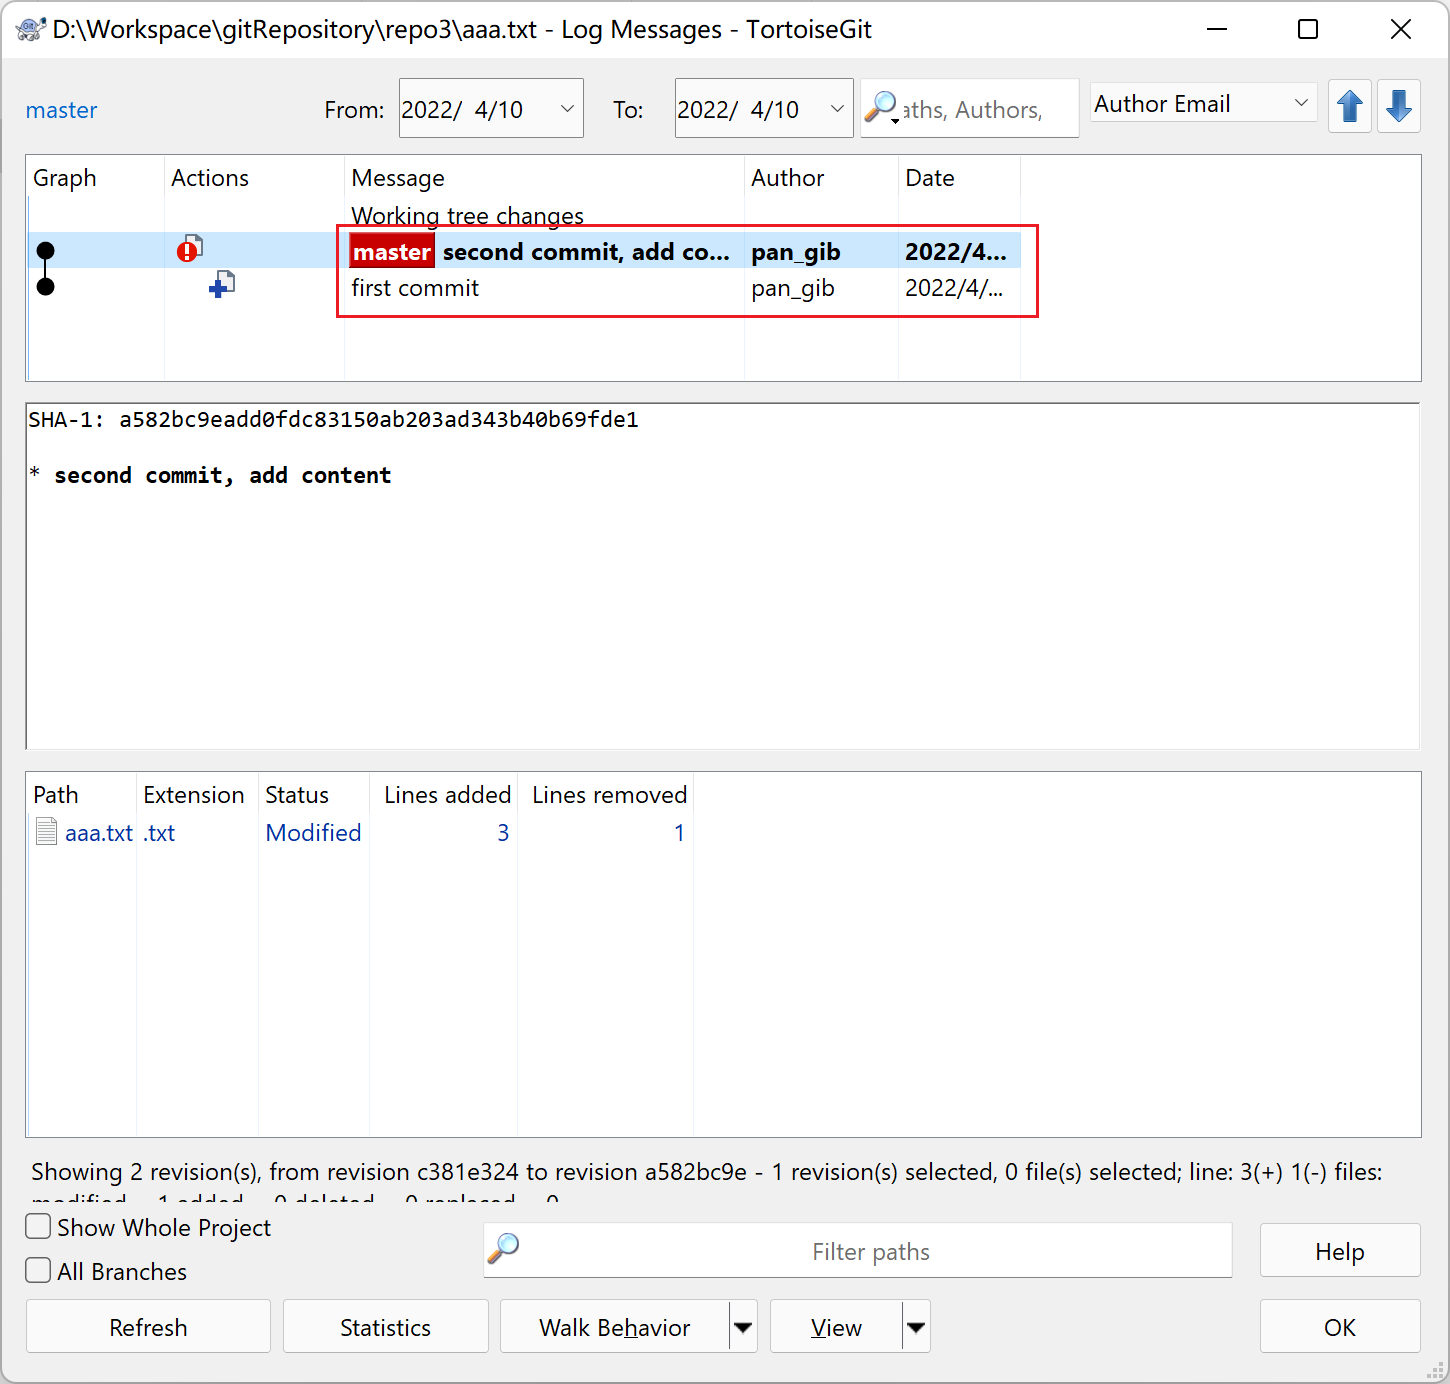Click the magnifier icon in Filter paths
This screenshot has width=1450, height=1384.
coord(503,1249)
